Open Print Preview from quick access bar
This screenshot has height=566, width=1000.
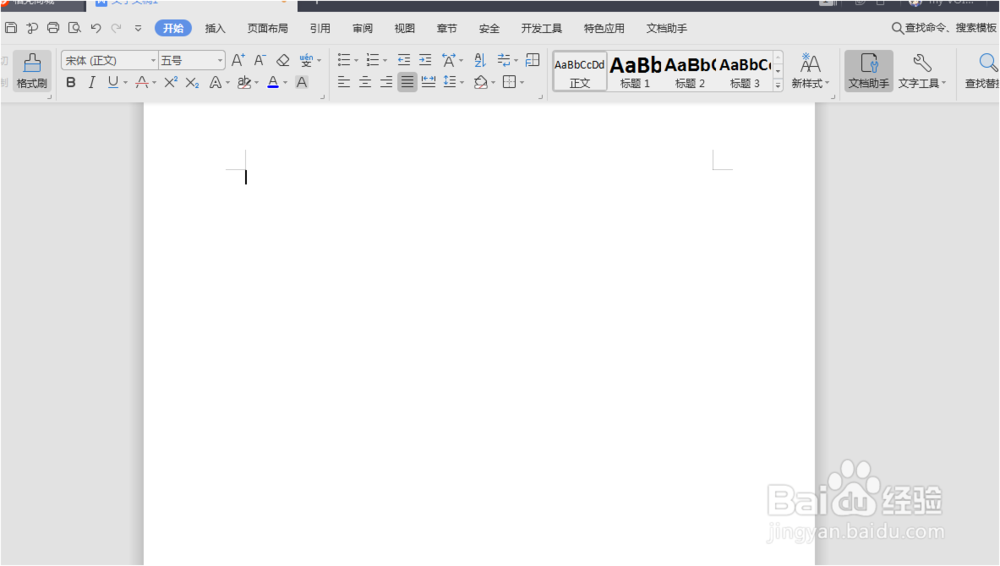pyautogui.click(x=75, y=27)
